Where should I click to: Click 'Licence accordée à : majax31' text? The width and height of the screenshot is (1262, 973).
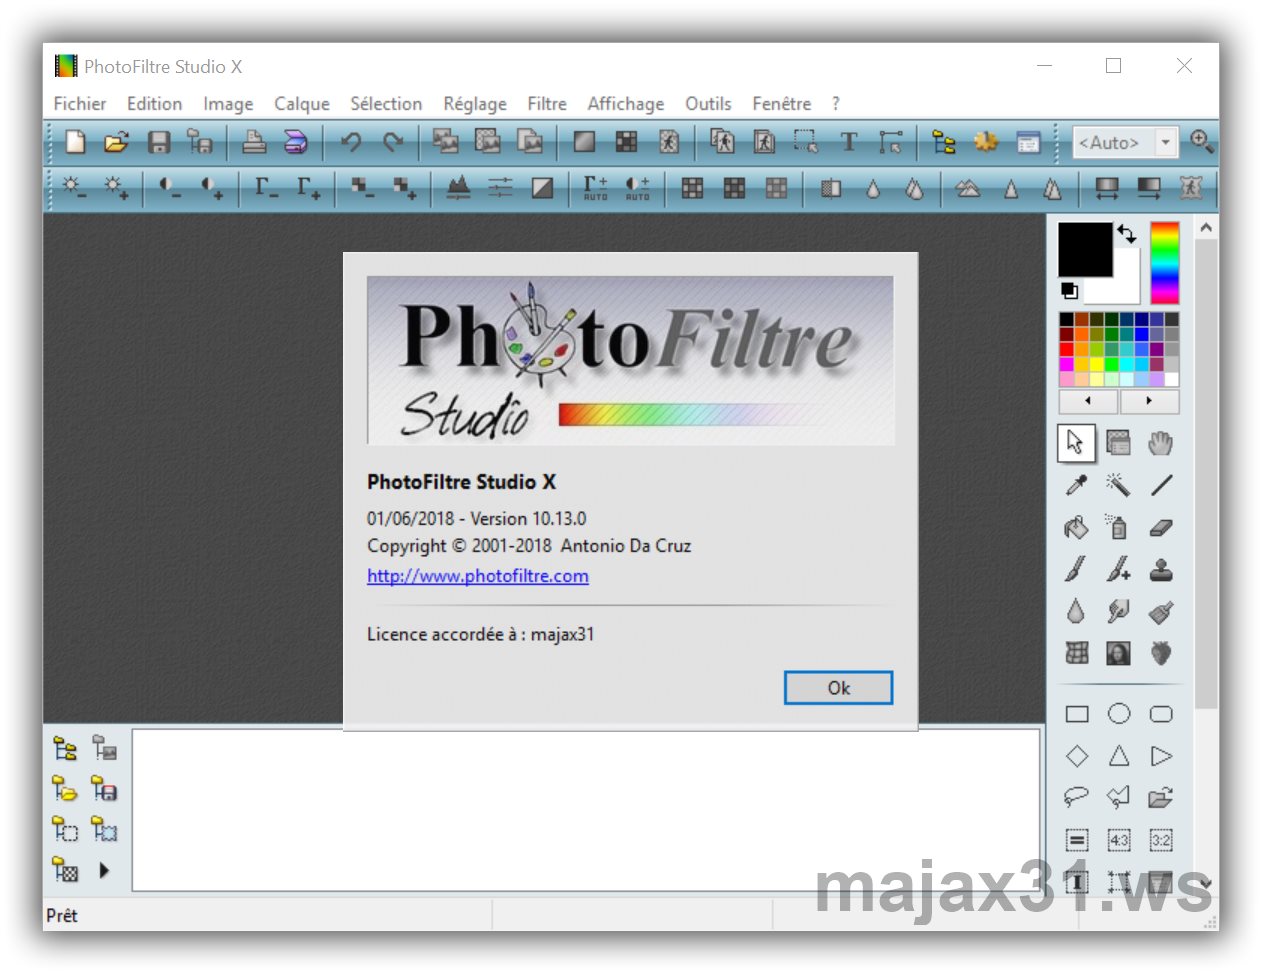coord(481,634)
